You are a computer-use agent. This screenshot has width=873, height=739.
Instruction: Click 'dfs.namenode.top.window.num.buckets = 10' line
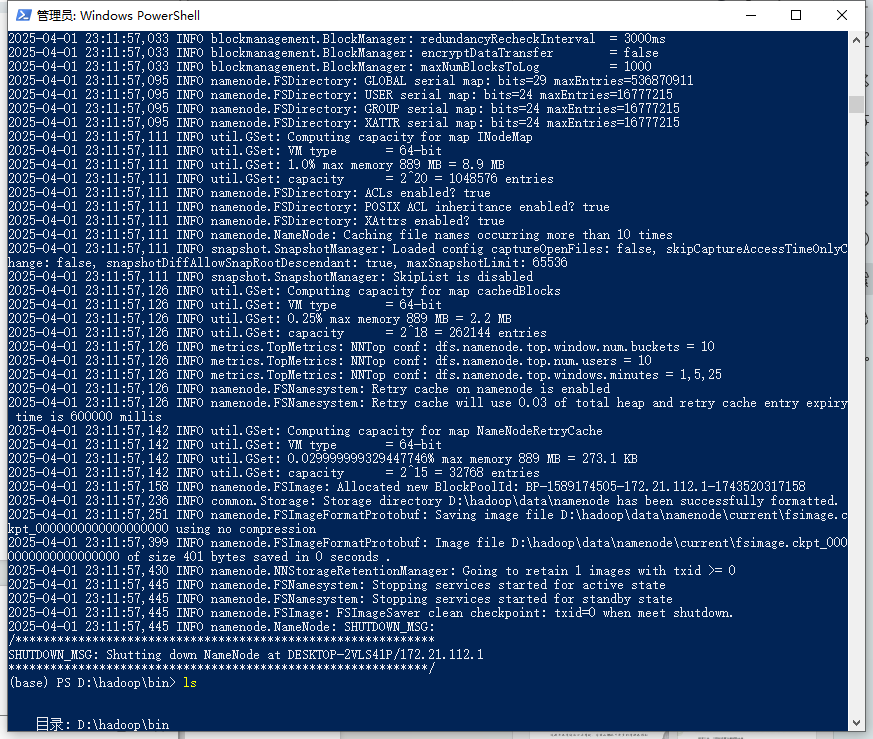click(361, 347)
